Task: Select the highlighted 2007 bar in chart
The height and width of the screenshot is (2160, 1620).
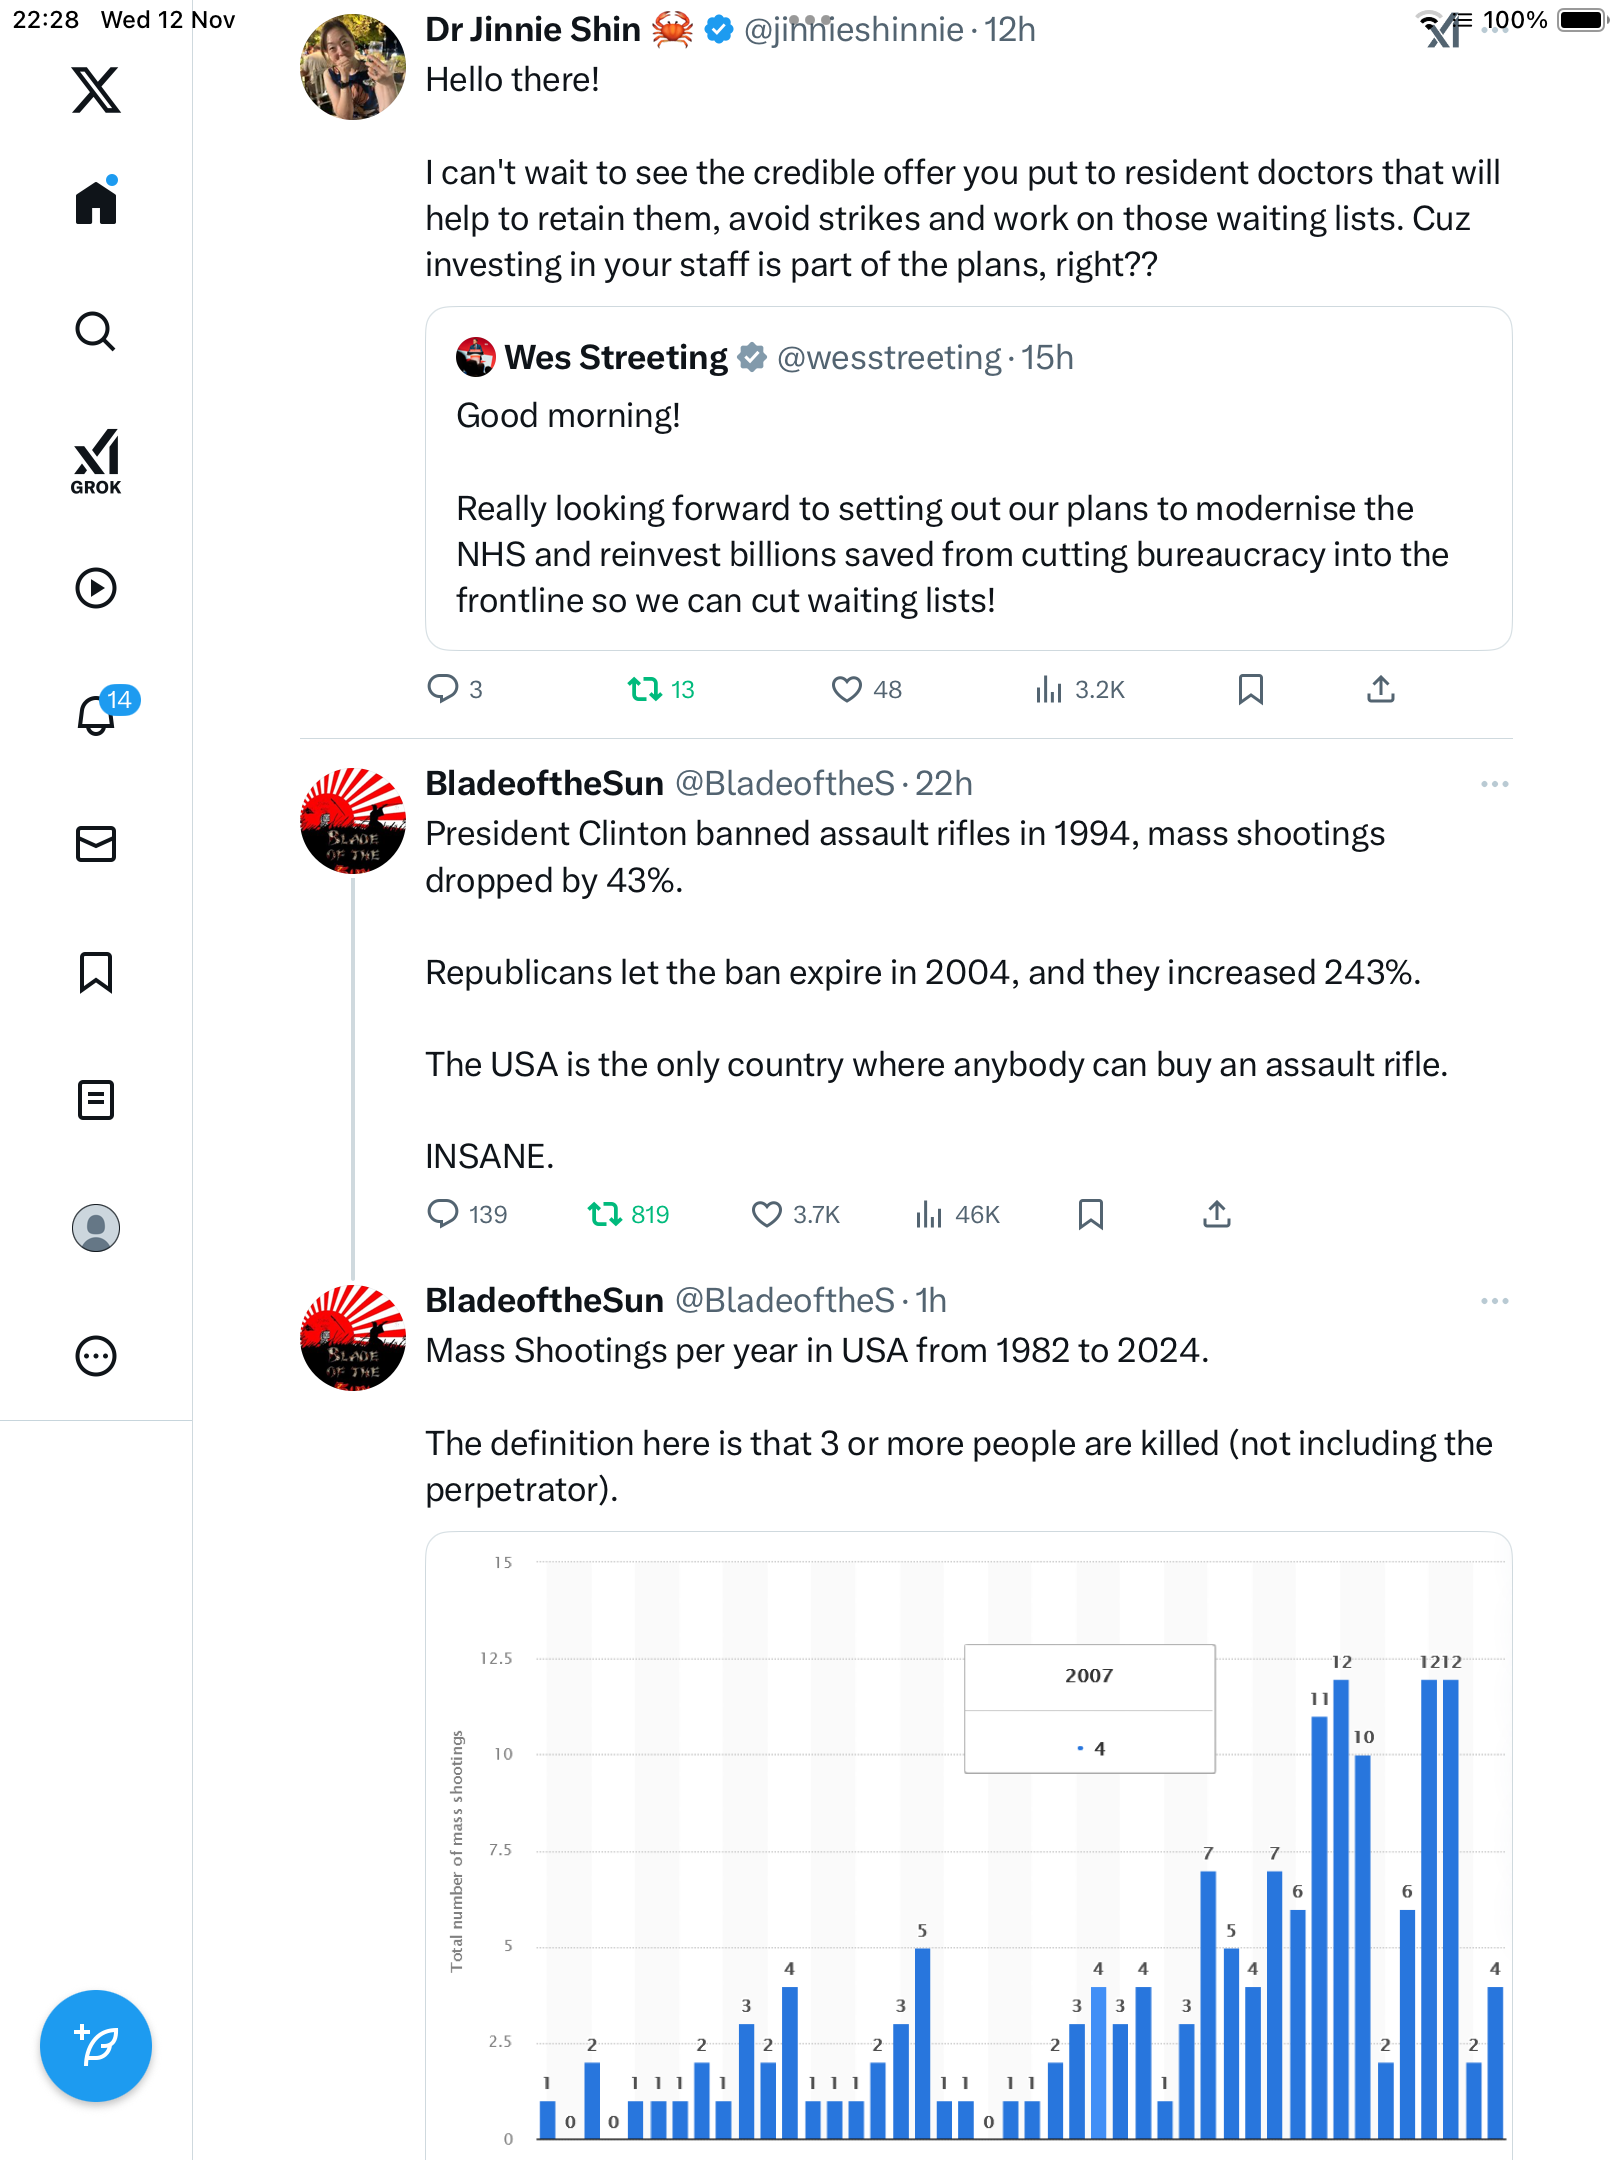Action: click(x=1098, y=2062)
